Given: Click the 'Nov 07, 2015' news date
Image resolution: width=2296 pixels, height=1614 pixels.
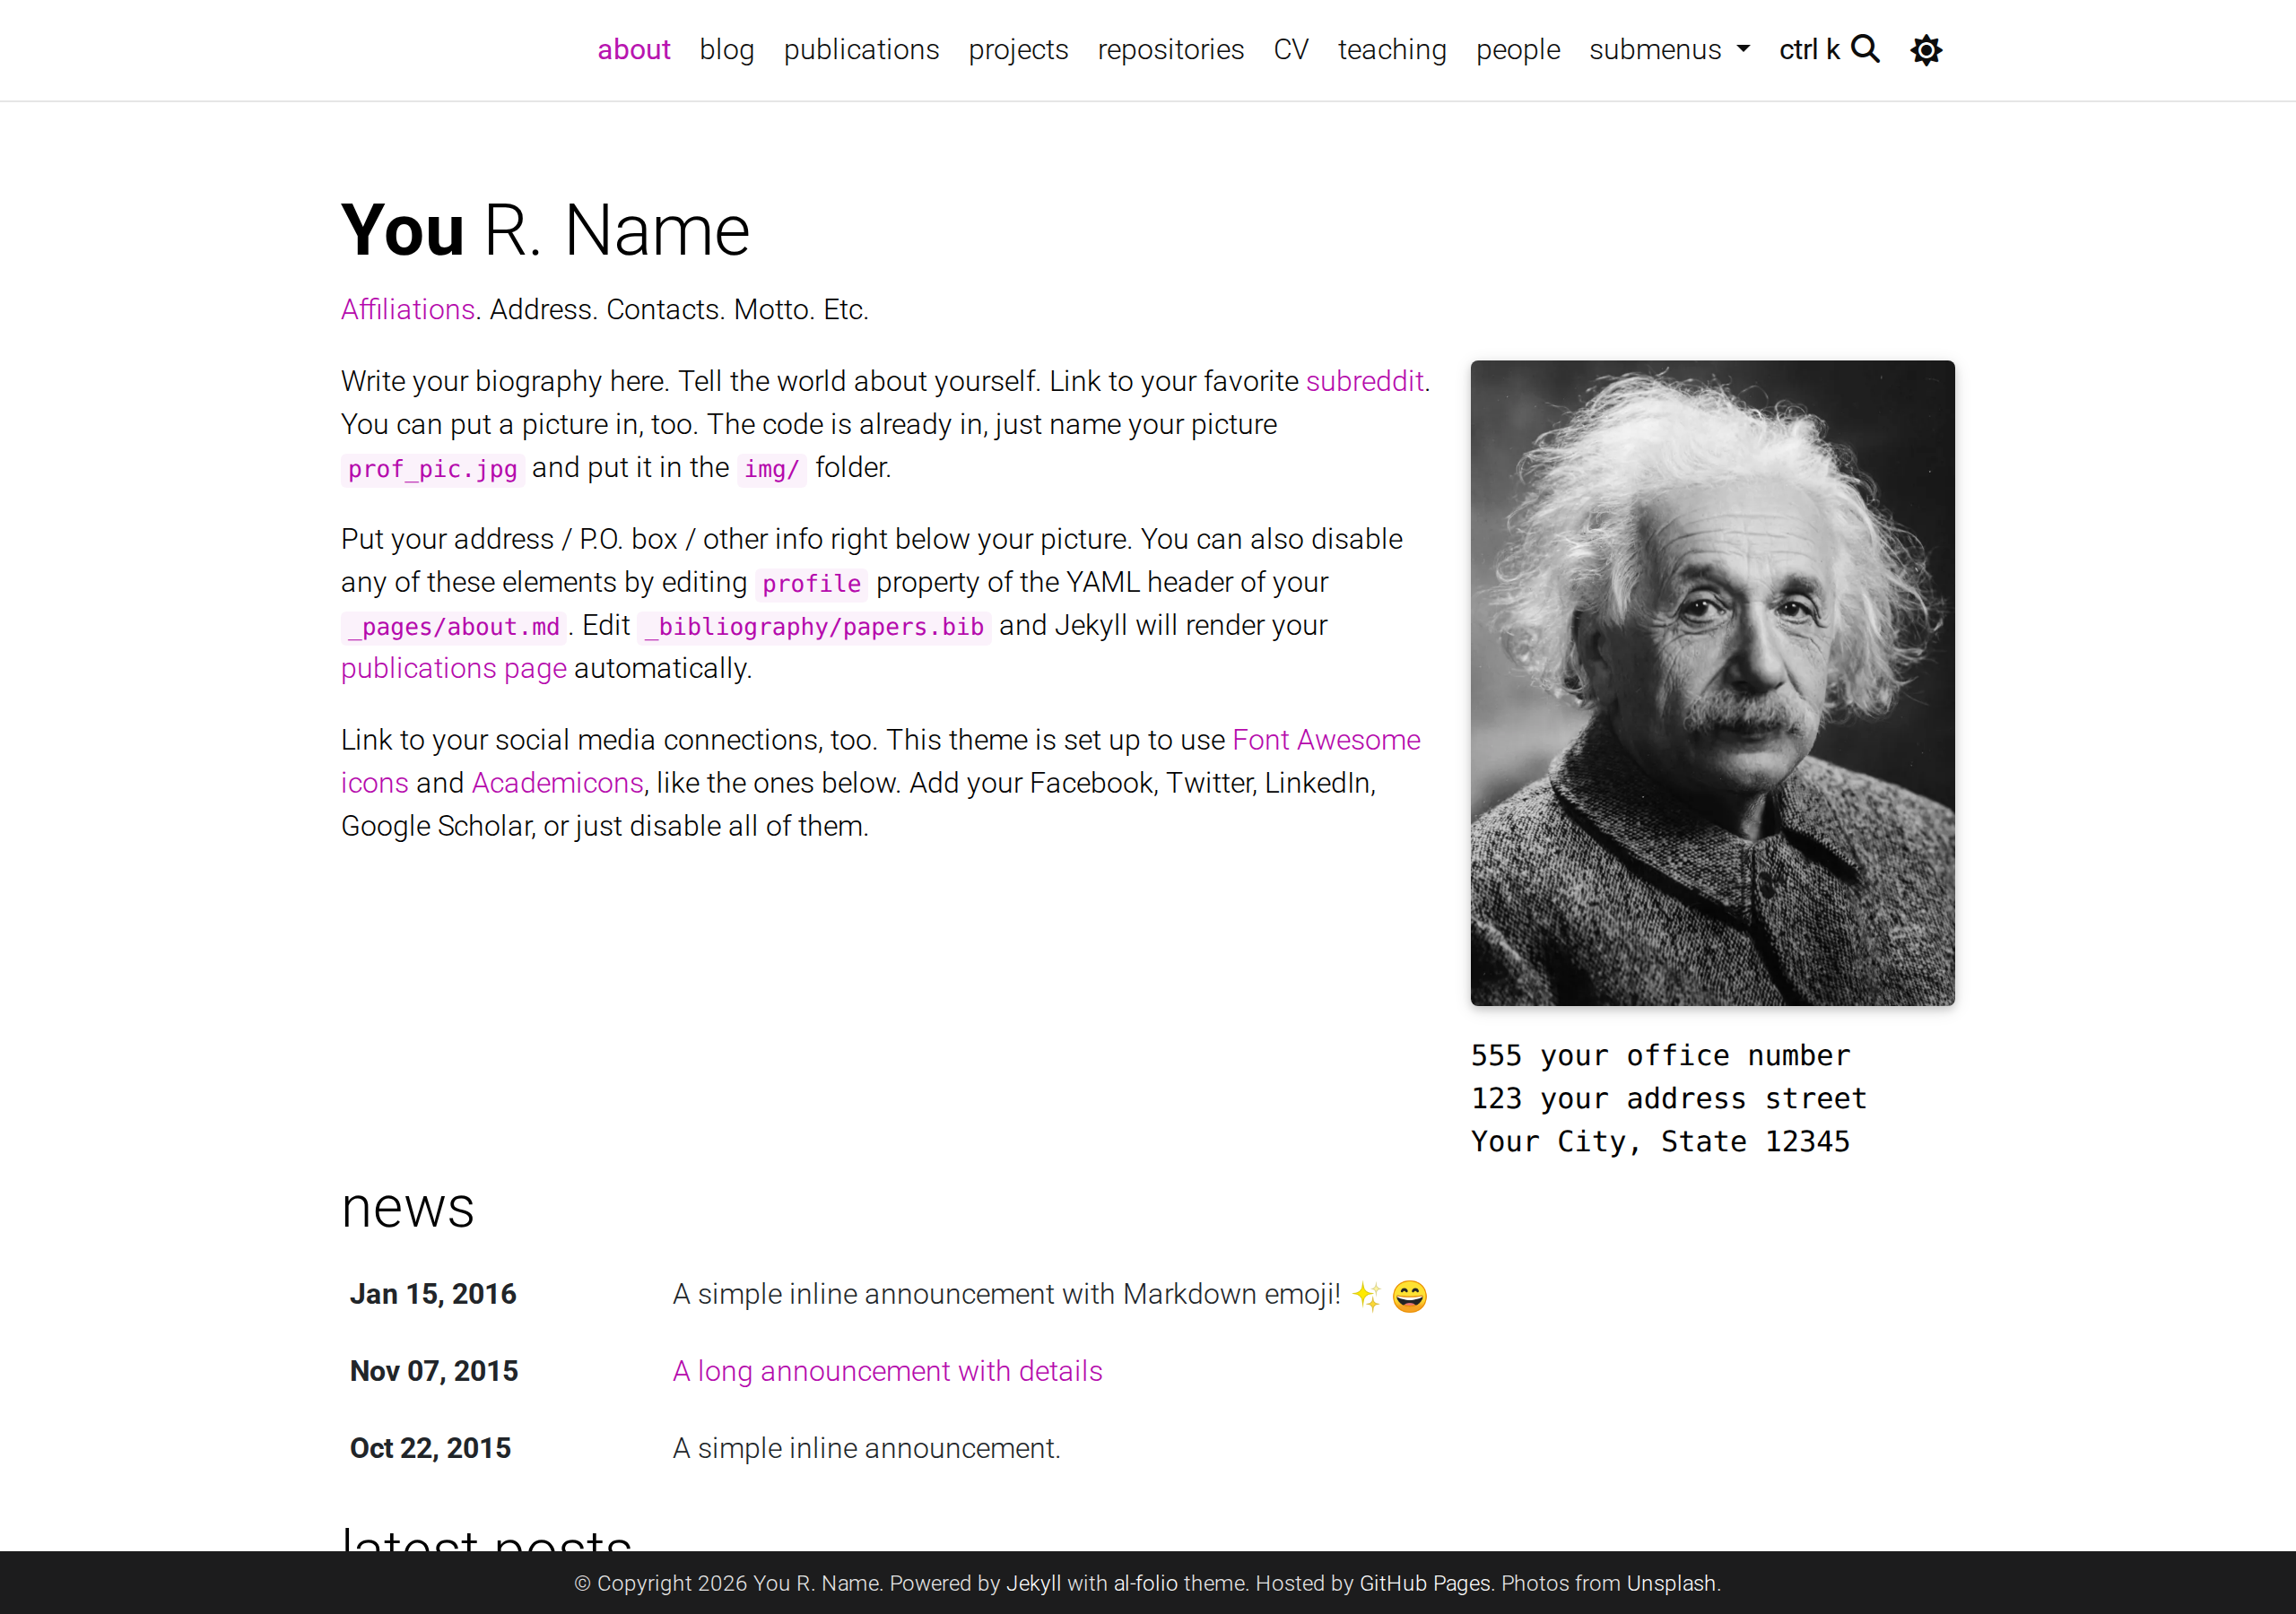Looking at the screenshot, I should point(434,1371).
